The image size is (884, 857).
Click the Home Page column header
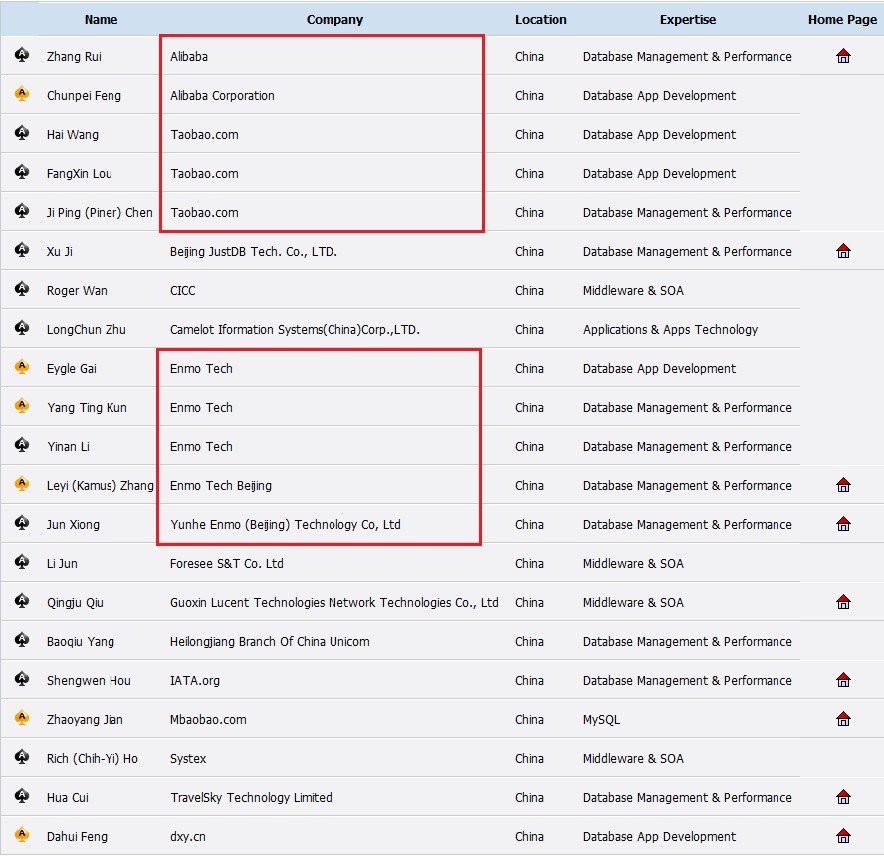(842, 20)
